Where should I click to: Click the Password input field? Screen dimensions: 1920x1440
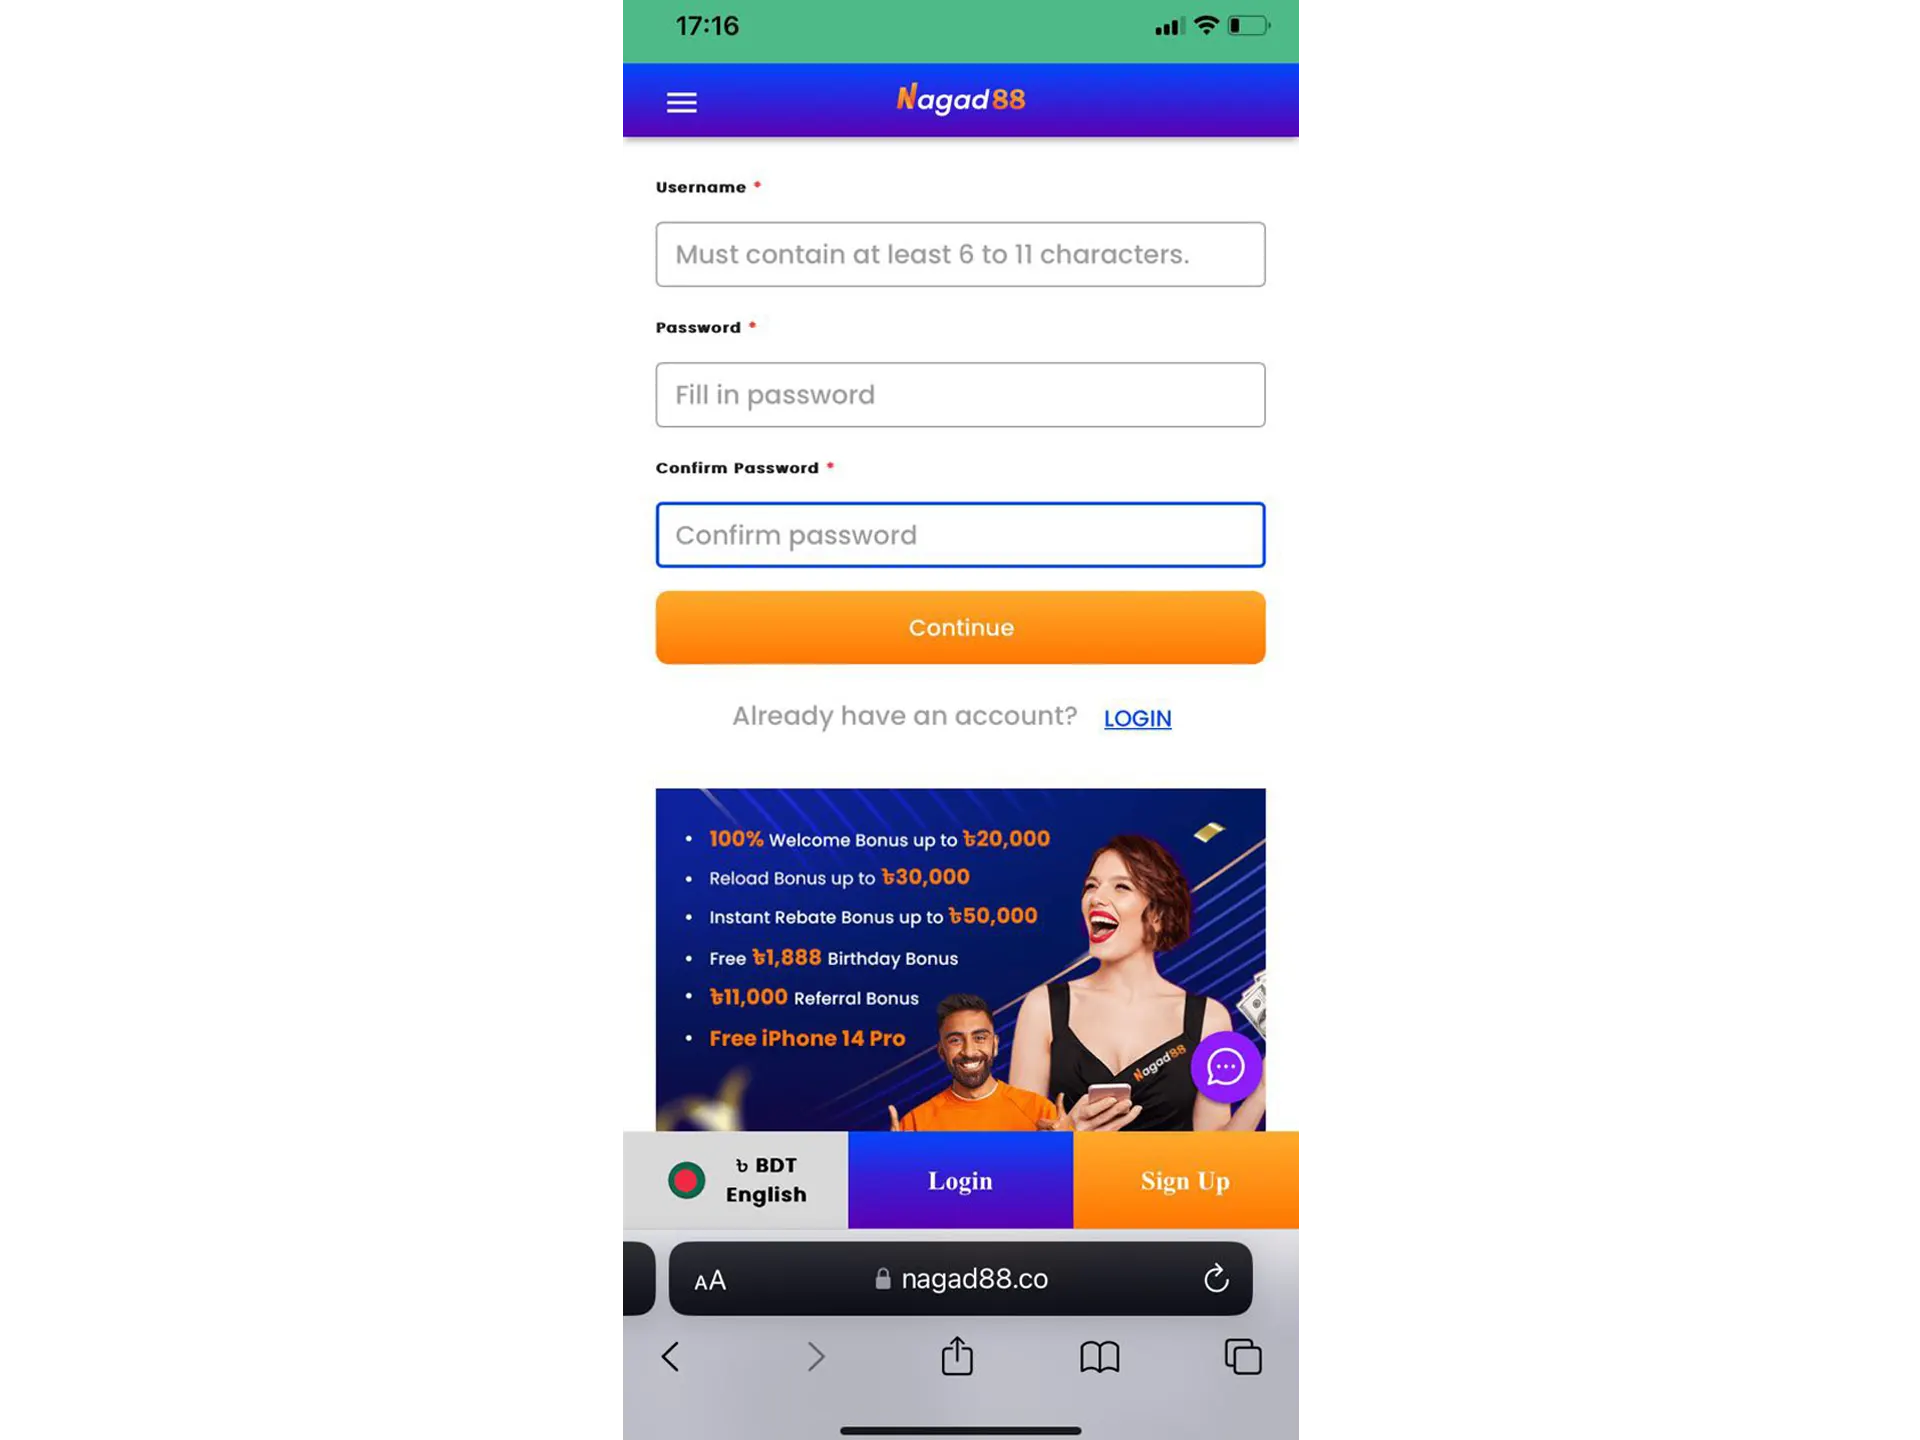[x=960, y=395]
